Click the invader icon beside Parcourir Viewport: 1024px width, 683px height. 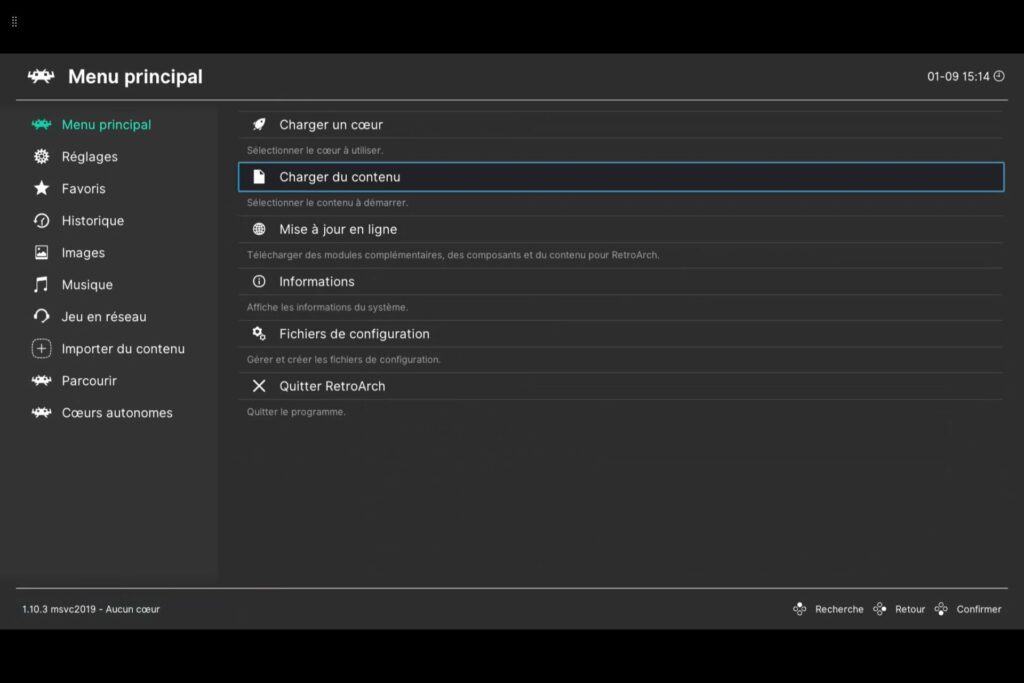pos(41,380)
